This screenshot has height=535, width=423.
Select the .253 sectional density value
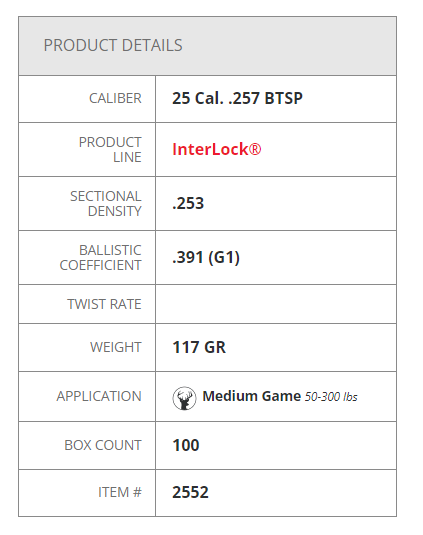188,203
